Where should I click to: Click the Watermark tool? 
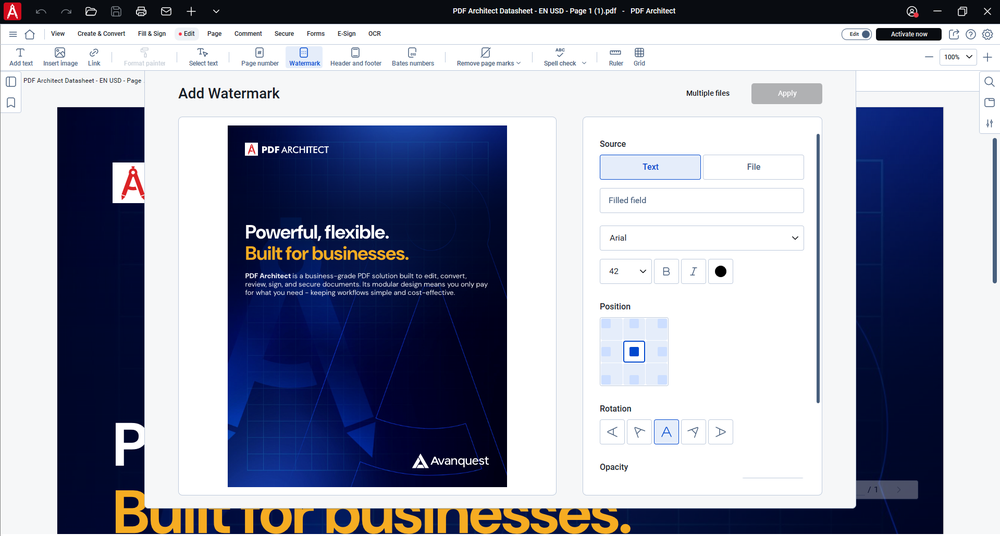point(304,57)
